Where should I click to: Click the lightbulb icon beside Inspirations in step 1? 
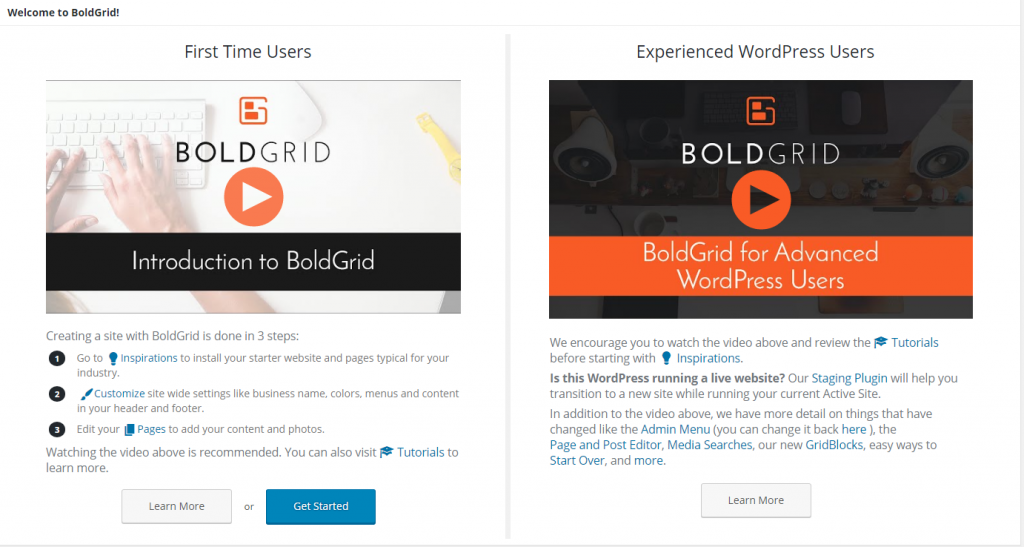113,358
